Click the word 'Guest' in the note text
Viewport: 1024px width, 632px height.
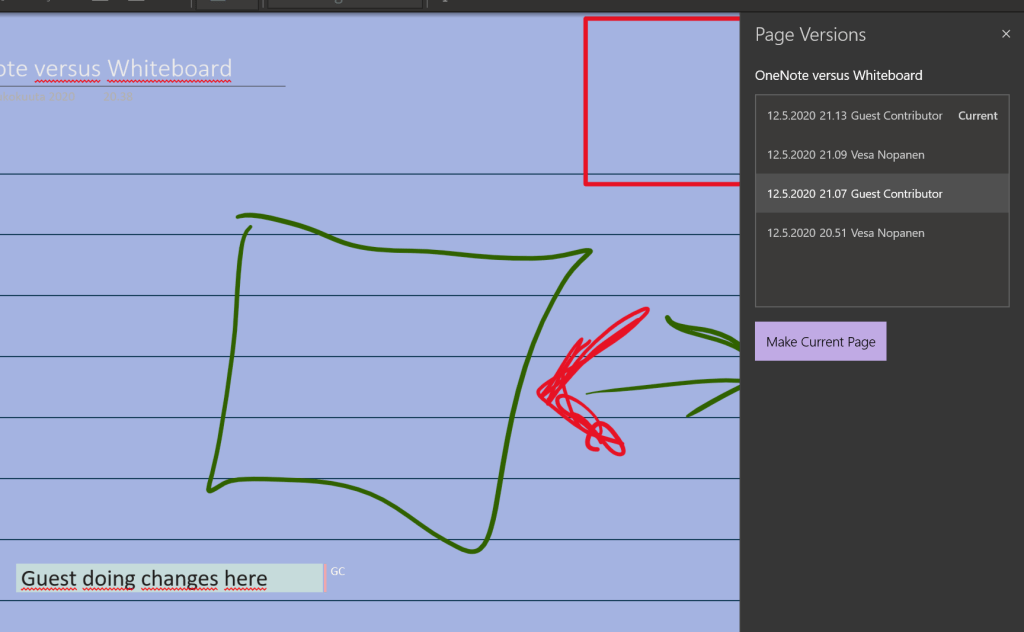click(x=49, y=578)
